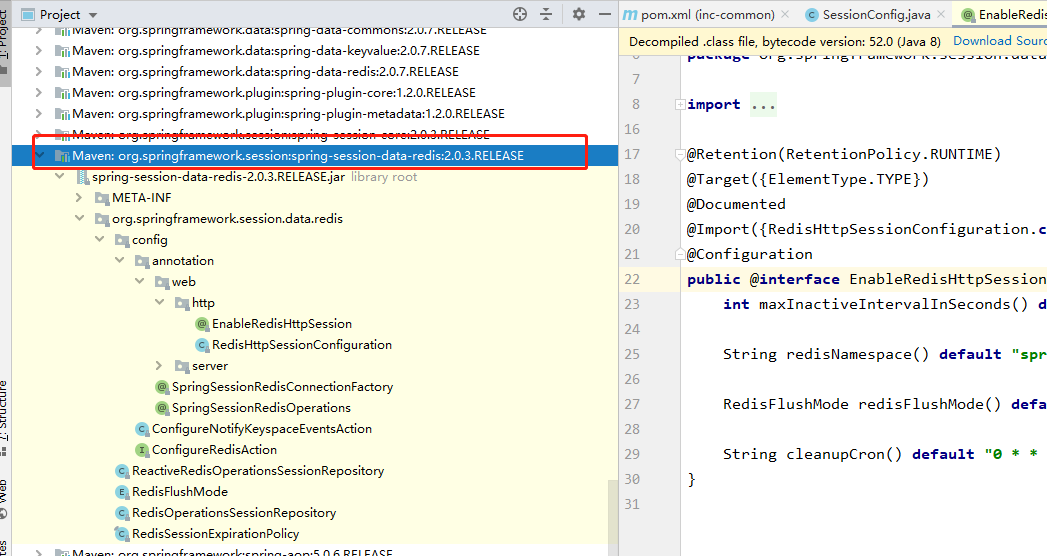Click fold marker beside @Retention line
This screenshot has width=1047, height=556.
click(x=680, y=154)
